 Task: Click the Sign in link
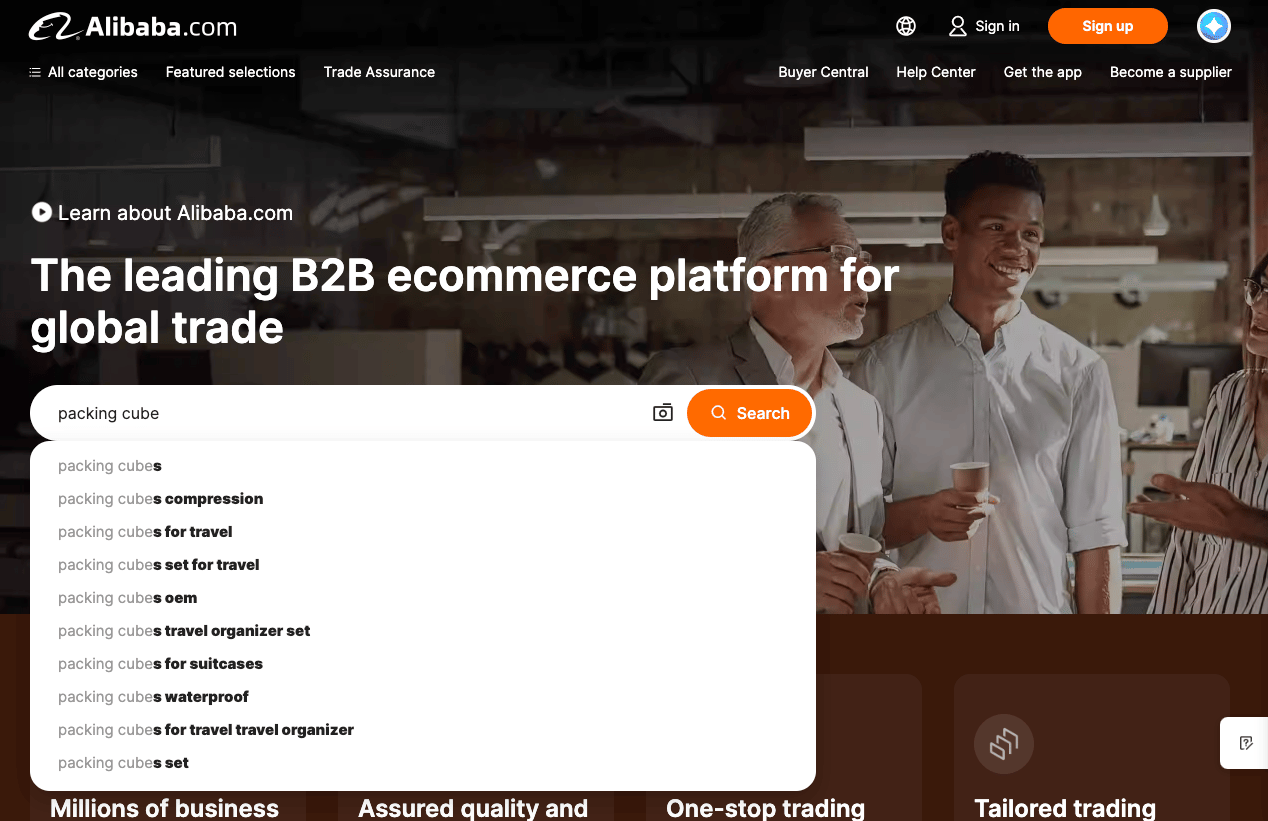tap(997, 26)
